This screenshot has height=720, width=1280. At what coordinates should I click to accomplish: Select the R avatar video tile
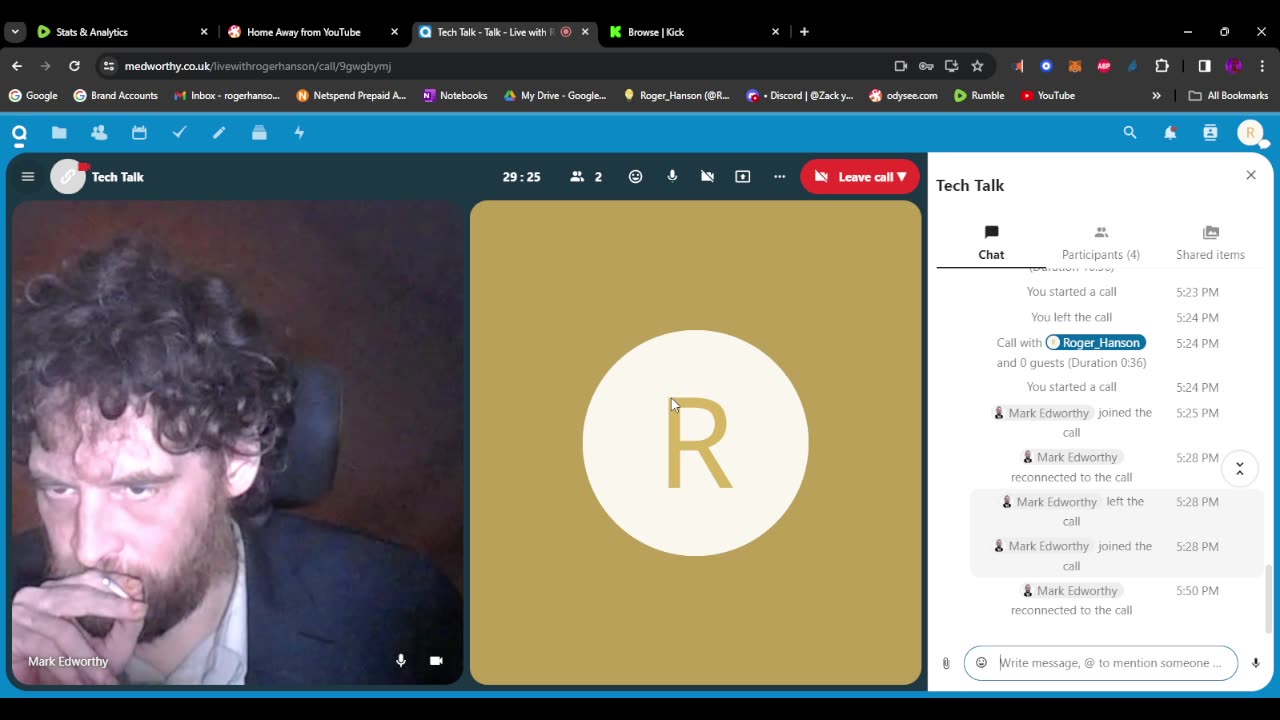pos(695,443)
